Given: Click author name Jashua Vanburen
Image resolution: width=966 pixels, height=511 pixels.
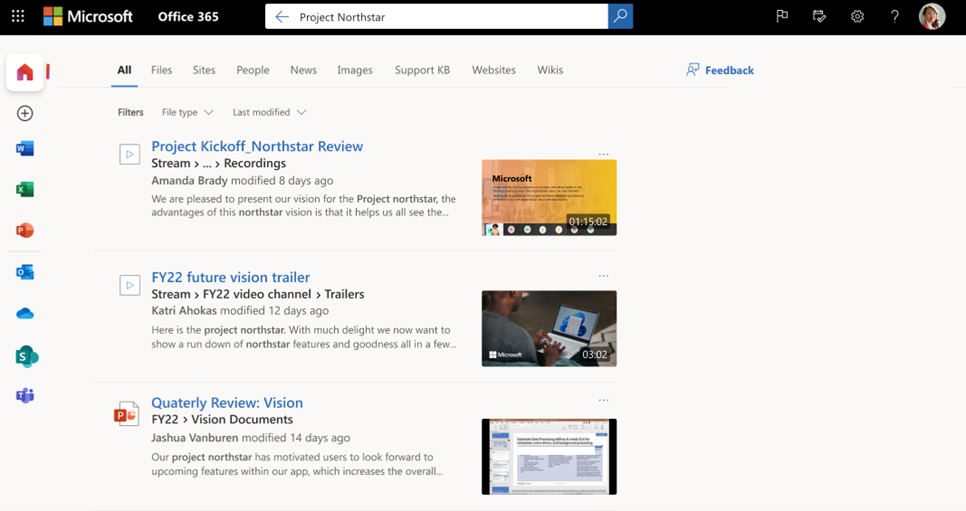Looking at the screenshot, I should [195, 438].
